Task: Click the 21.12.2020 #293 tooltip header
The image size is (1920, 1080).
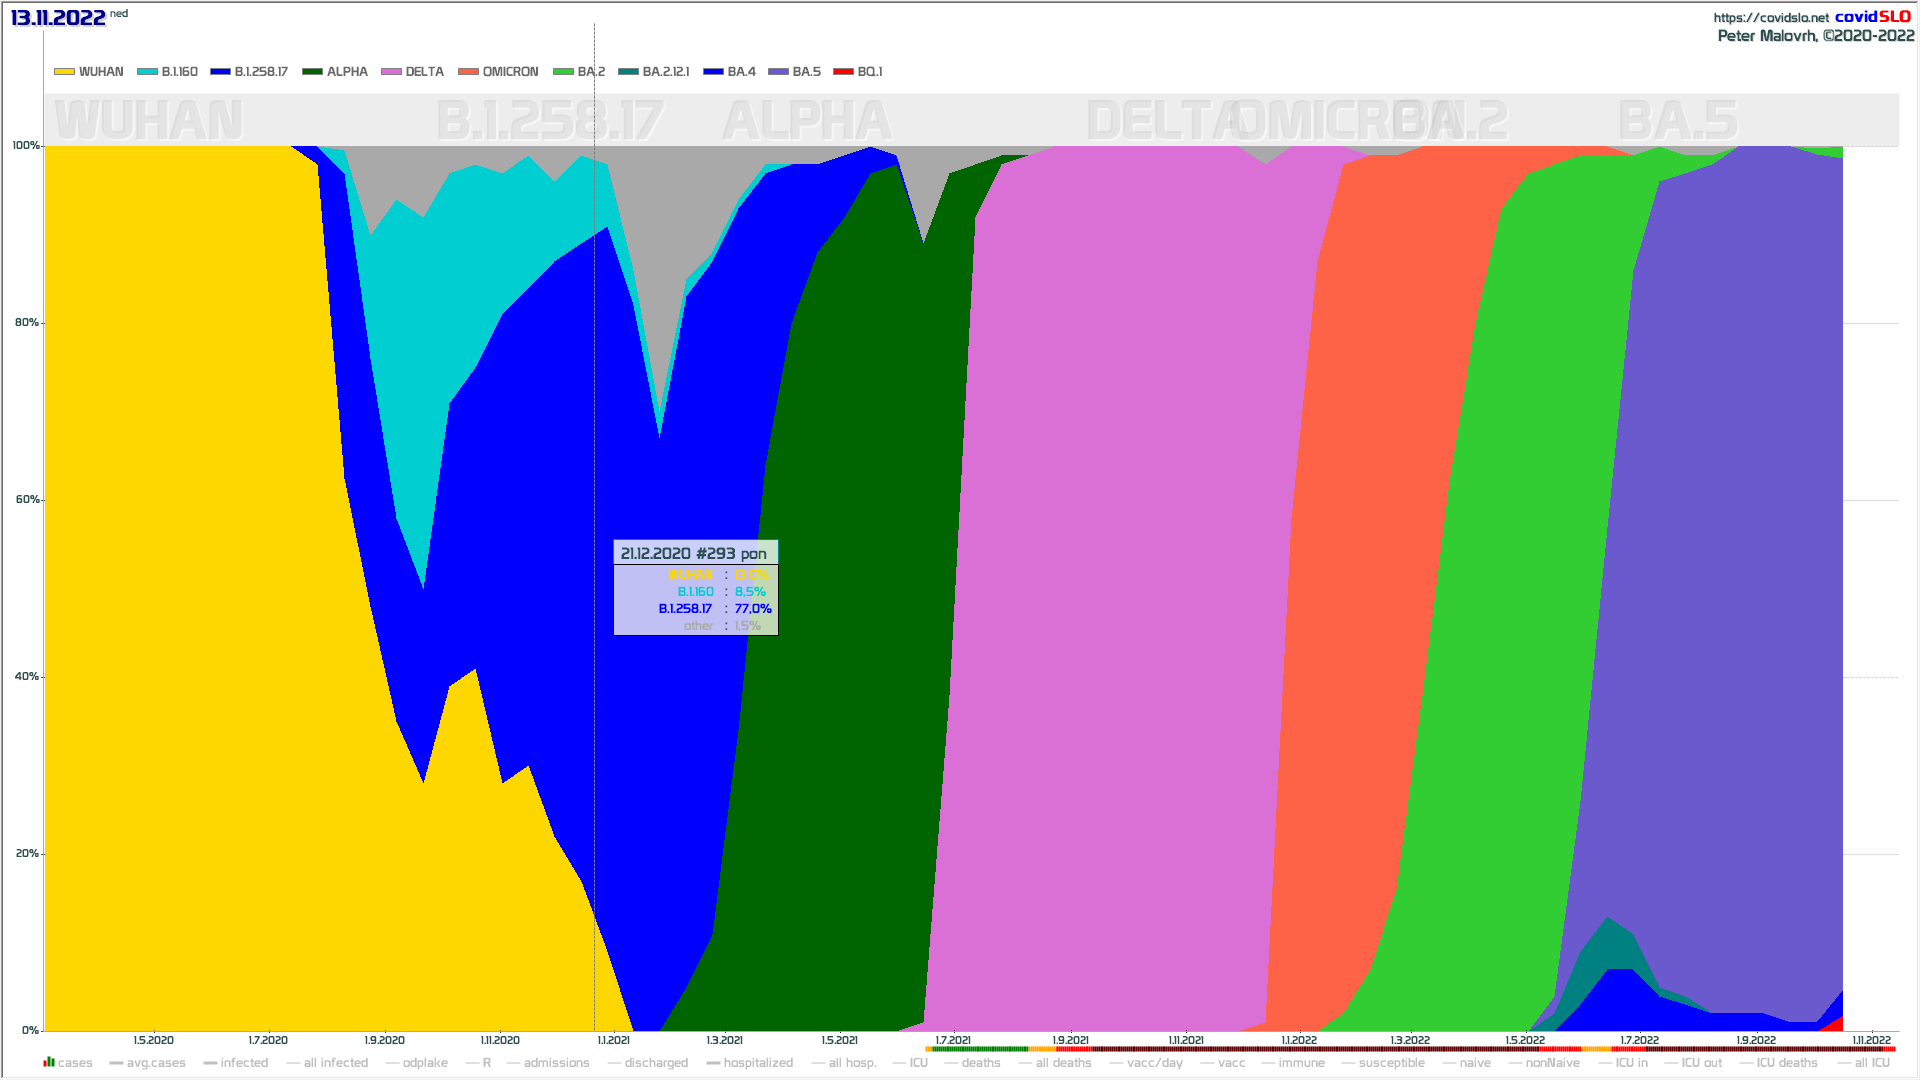Action: [694, 553]
